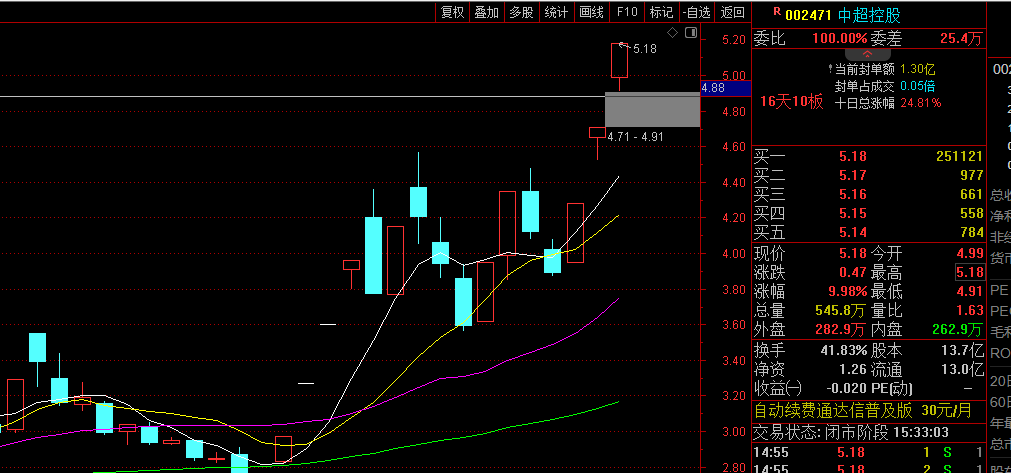Click the 4.71 - 4.91 gap range label
Image resolution: width=1011 pixels, height=473 pixels.
(635, 137)
